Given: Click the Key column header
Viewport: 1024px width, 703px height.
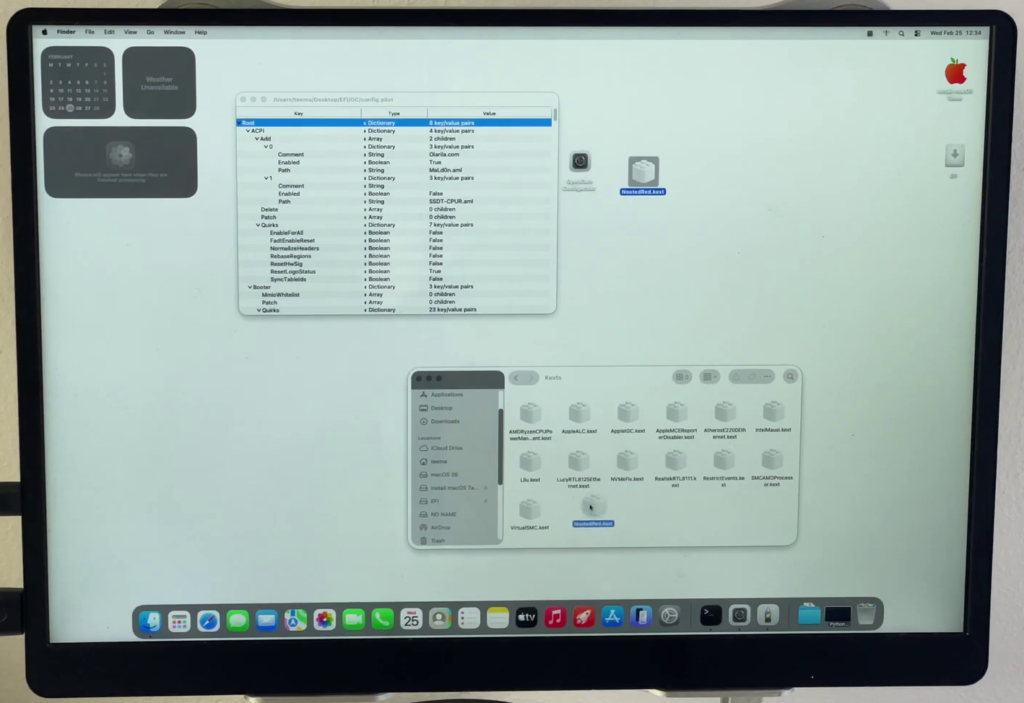Looking at the screenshot, I should click(x=298, y=113).
